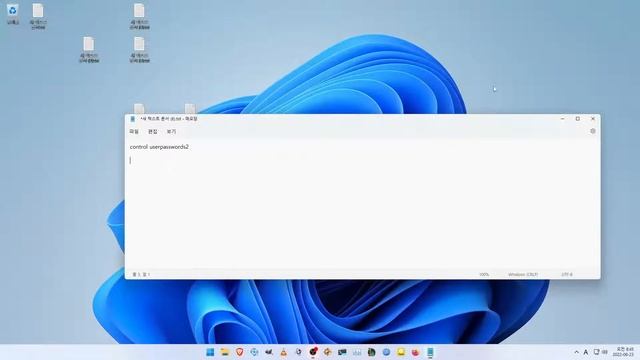Screen dimensions: 640x360
Task: Minimize the Notepad window
Action: (x=562, y=119)
